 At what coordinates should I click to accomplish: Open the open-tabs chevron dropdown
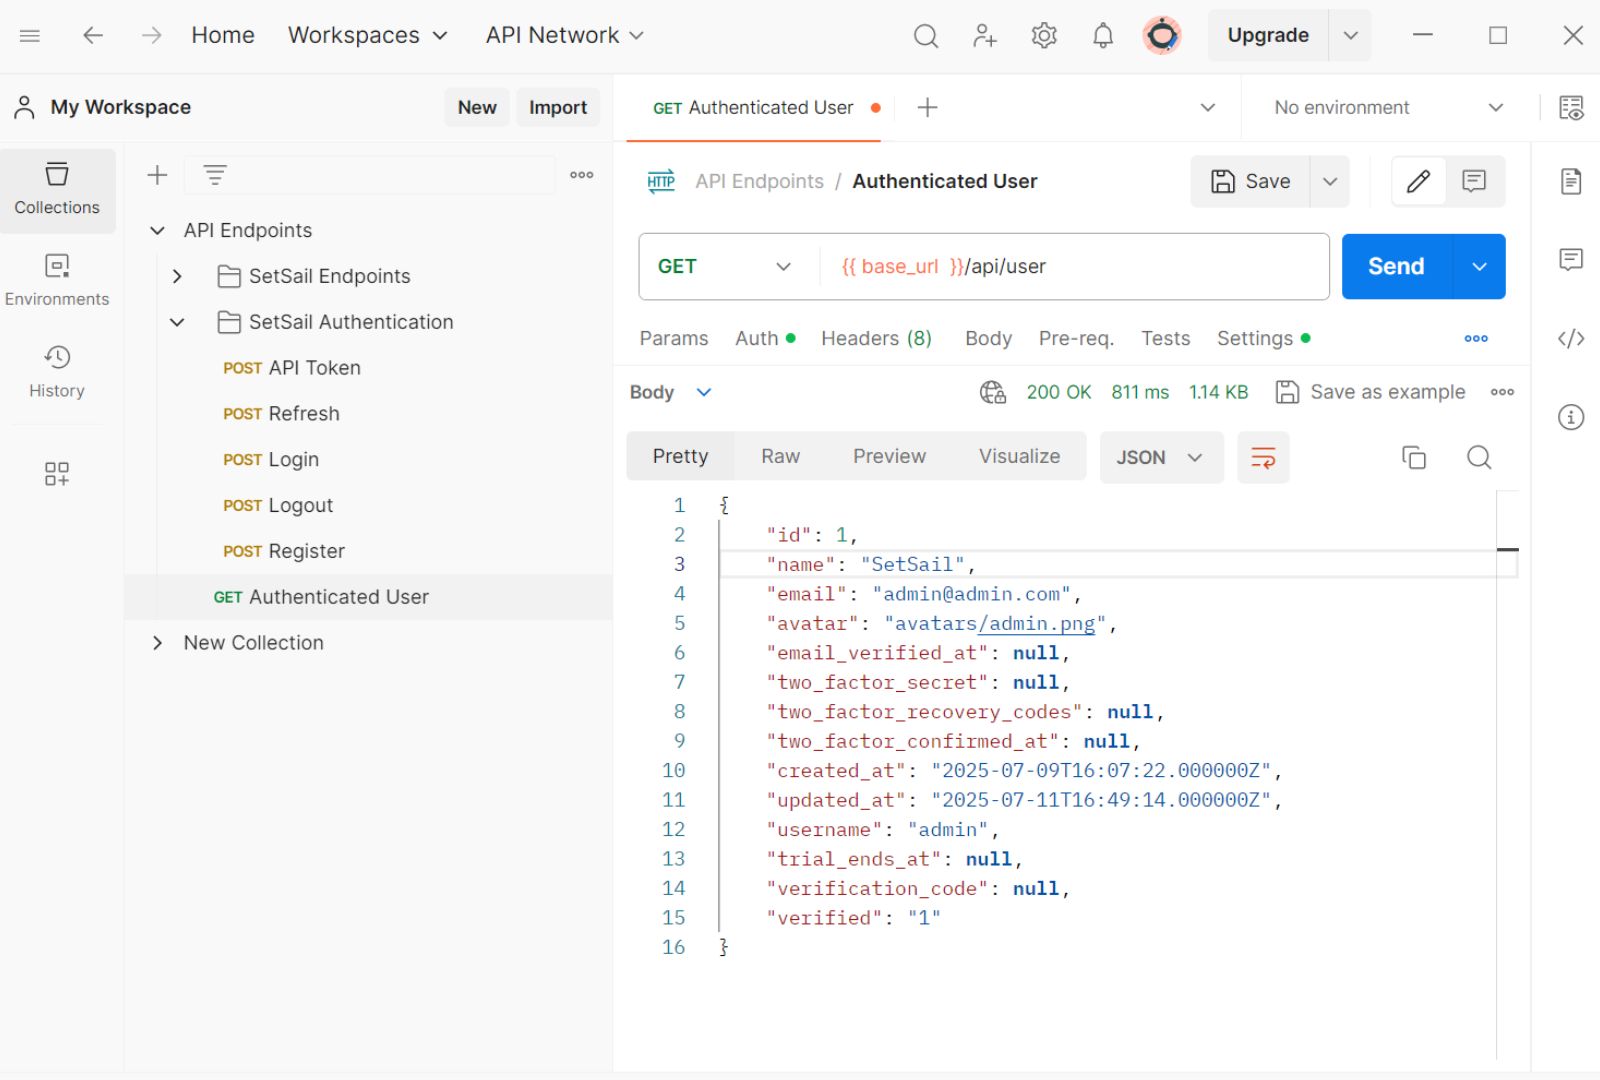(1207, 107)
